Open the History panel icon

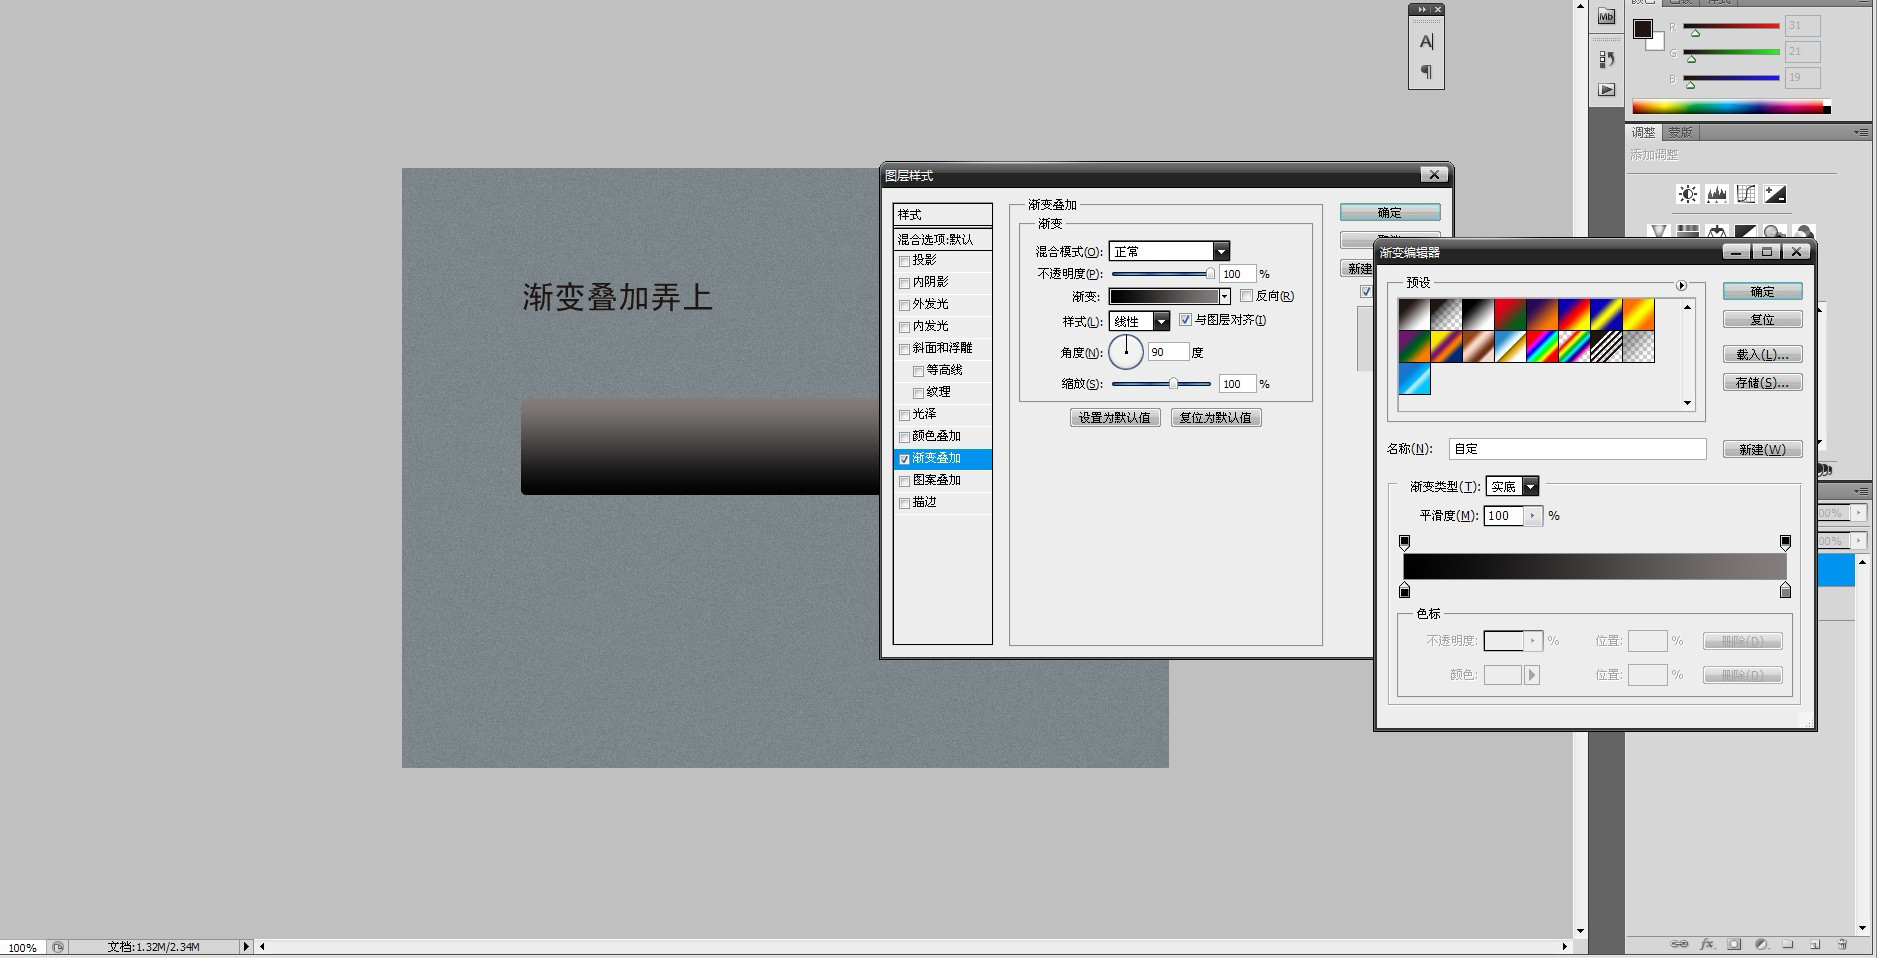pos(1606,59)
